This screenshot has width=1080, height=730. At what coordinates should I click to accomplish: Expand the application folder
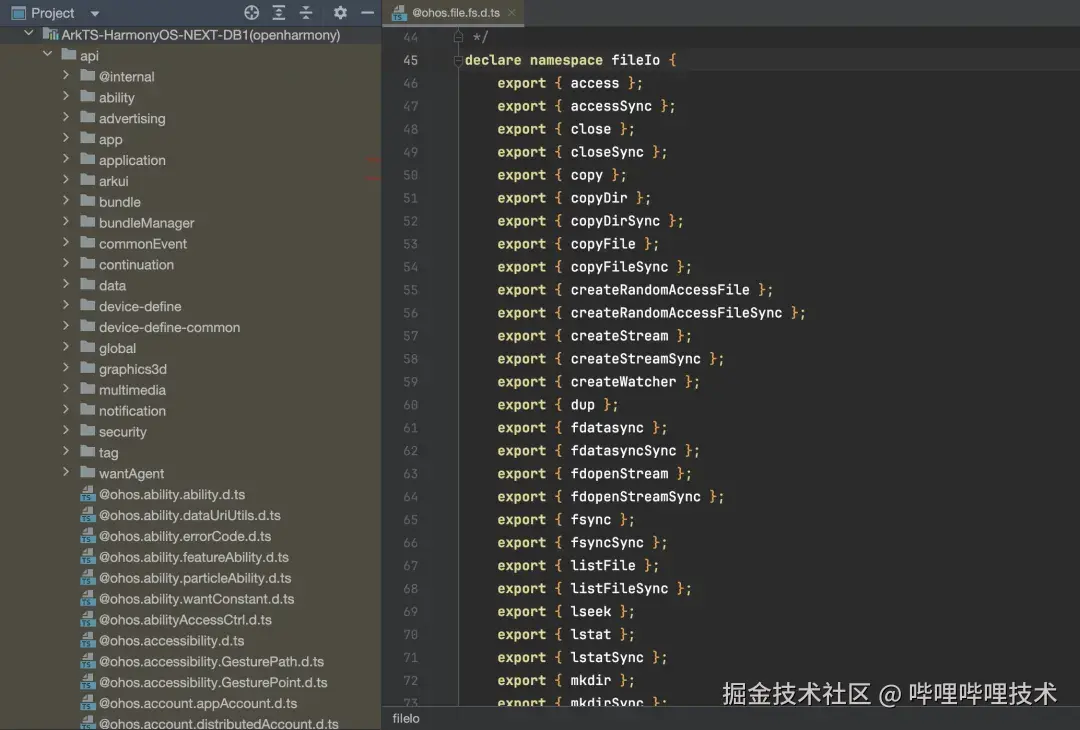66,158
